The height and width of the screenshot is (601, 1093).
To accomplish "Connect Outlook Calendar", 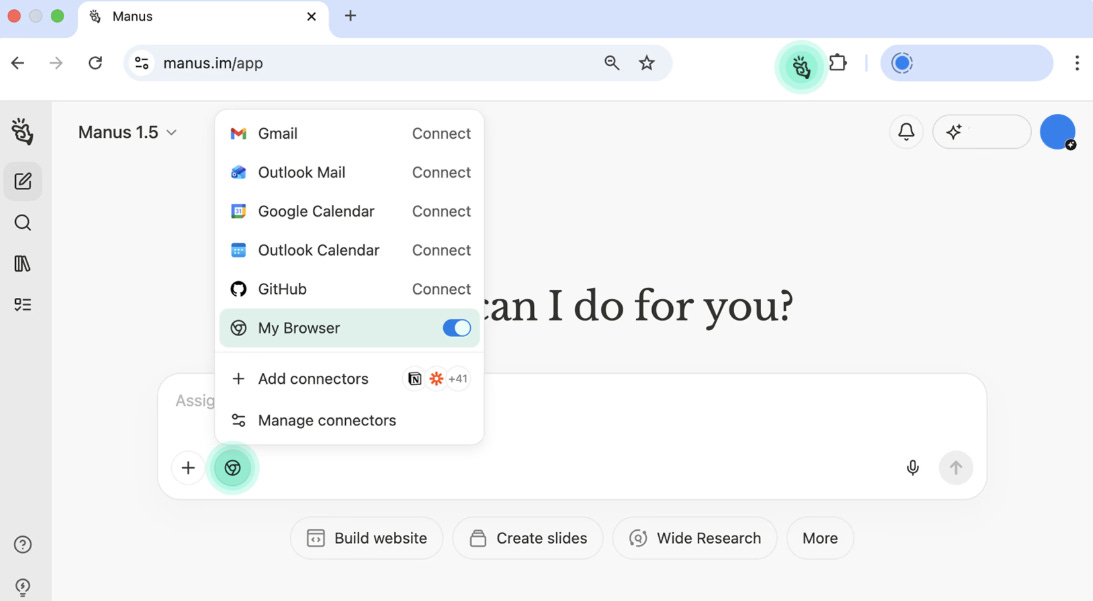I will click(x=441, y=250).
